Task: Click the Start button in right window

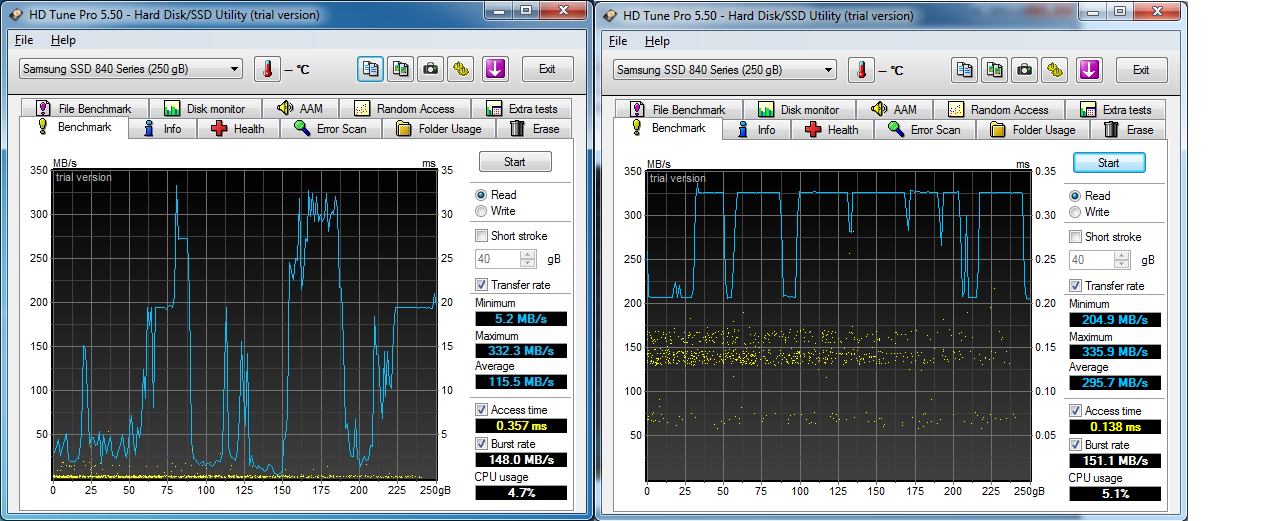Action: [1109, 163]
